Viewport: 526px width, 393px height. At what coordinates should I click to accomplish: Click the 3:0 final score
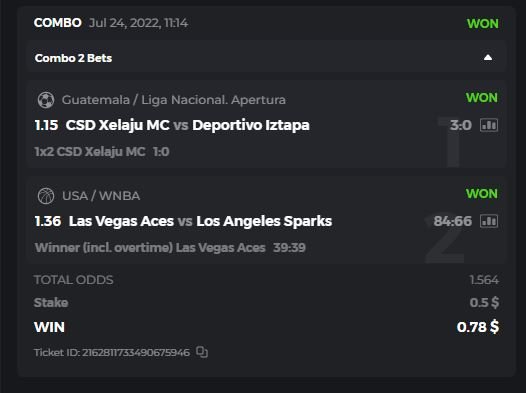(461, 125)
